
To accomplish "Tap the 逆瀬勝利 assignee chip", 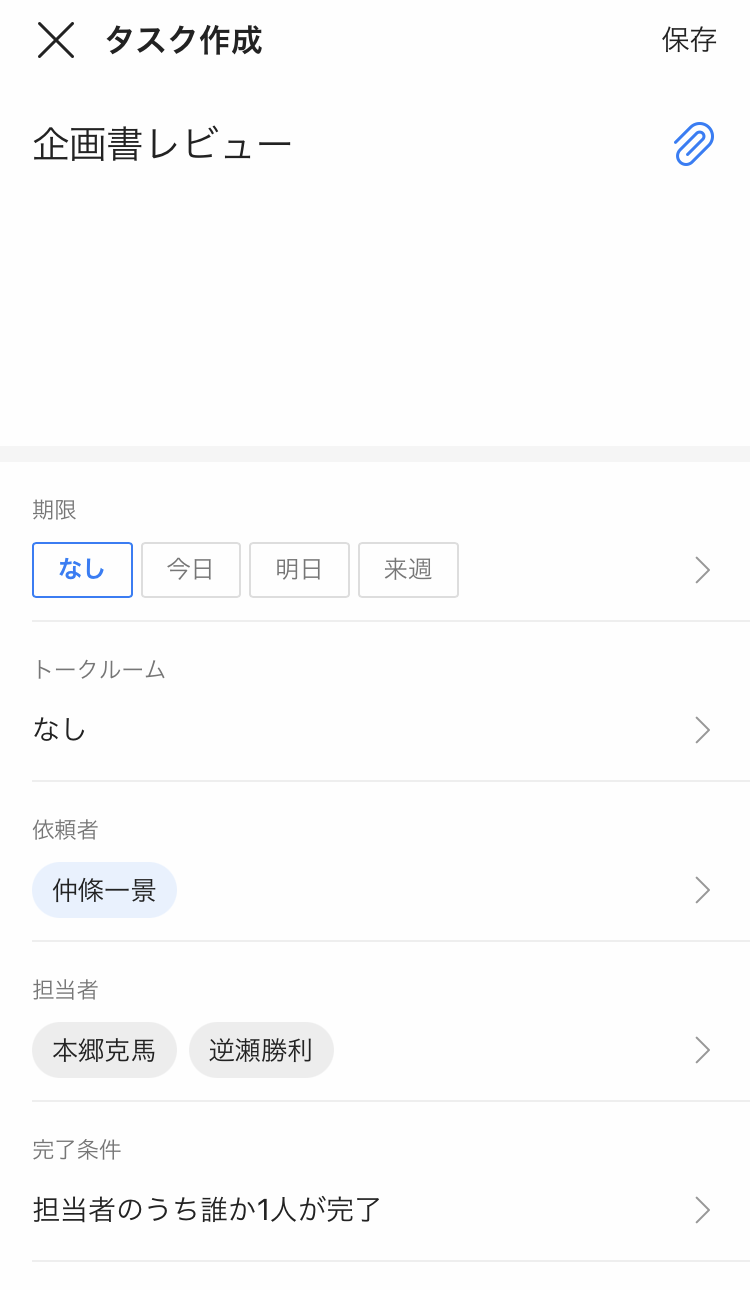I will [261, 1050].
